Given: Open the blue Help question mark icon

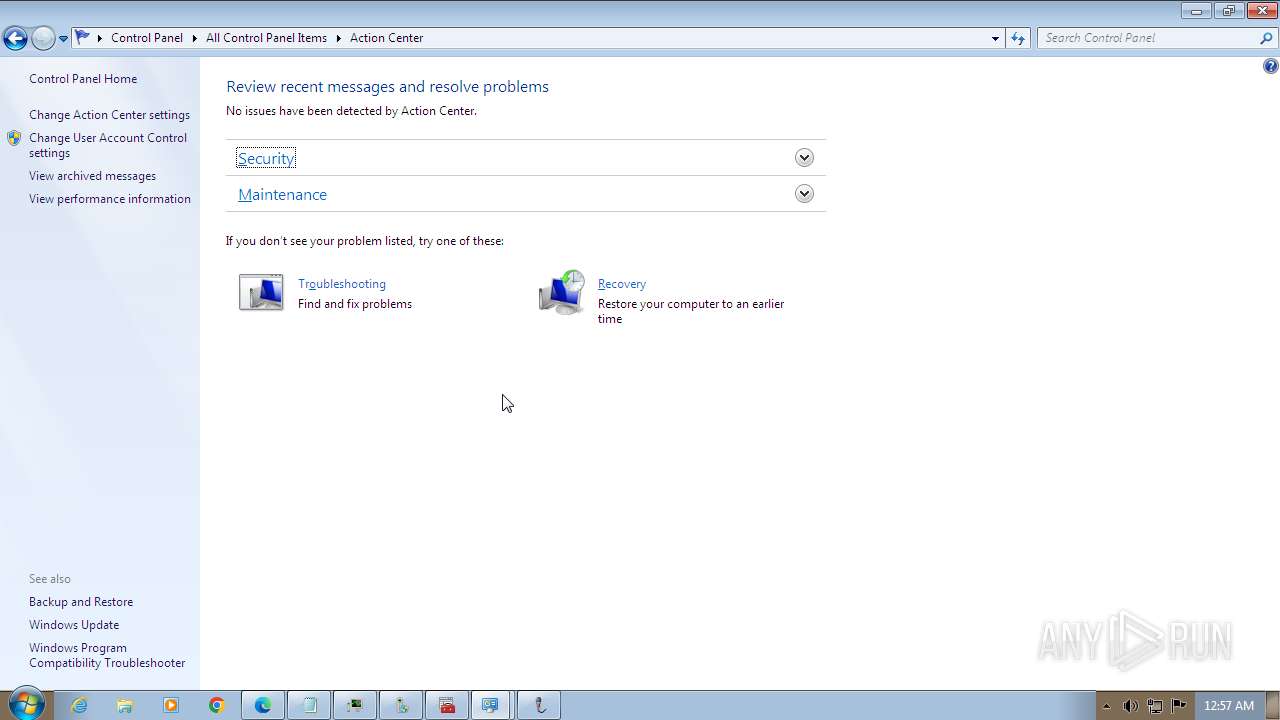Looking at the screenshot, I should click(x=1270, y=66).
